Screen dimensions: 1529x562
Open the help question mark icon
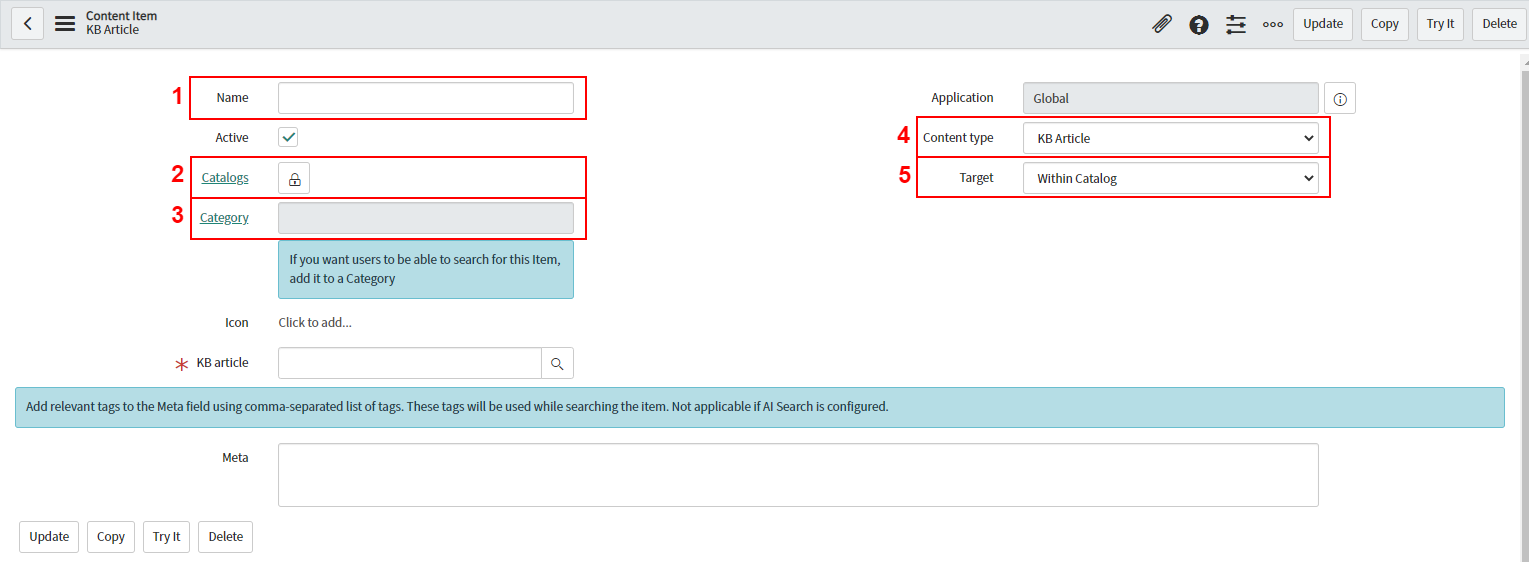click(1199, 24)
